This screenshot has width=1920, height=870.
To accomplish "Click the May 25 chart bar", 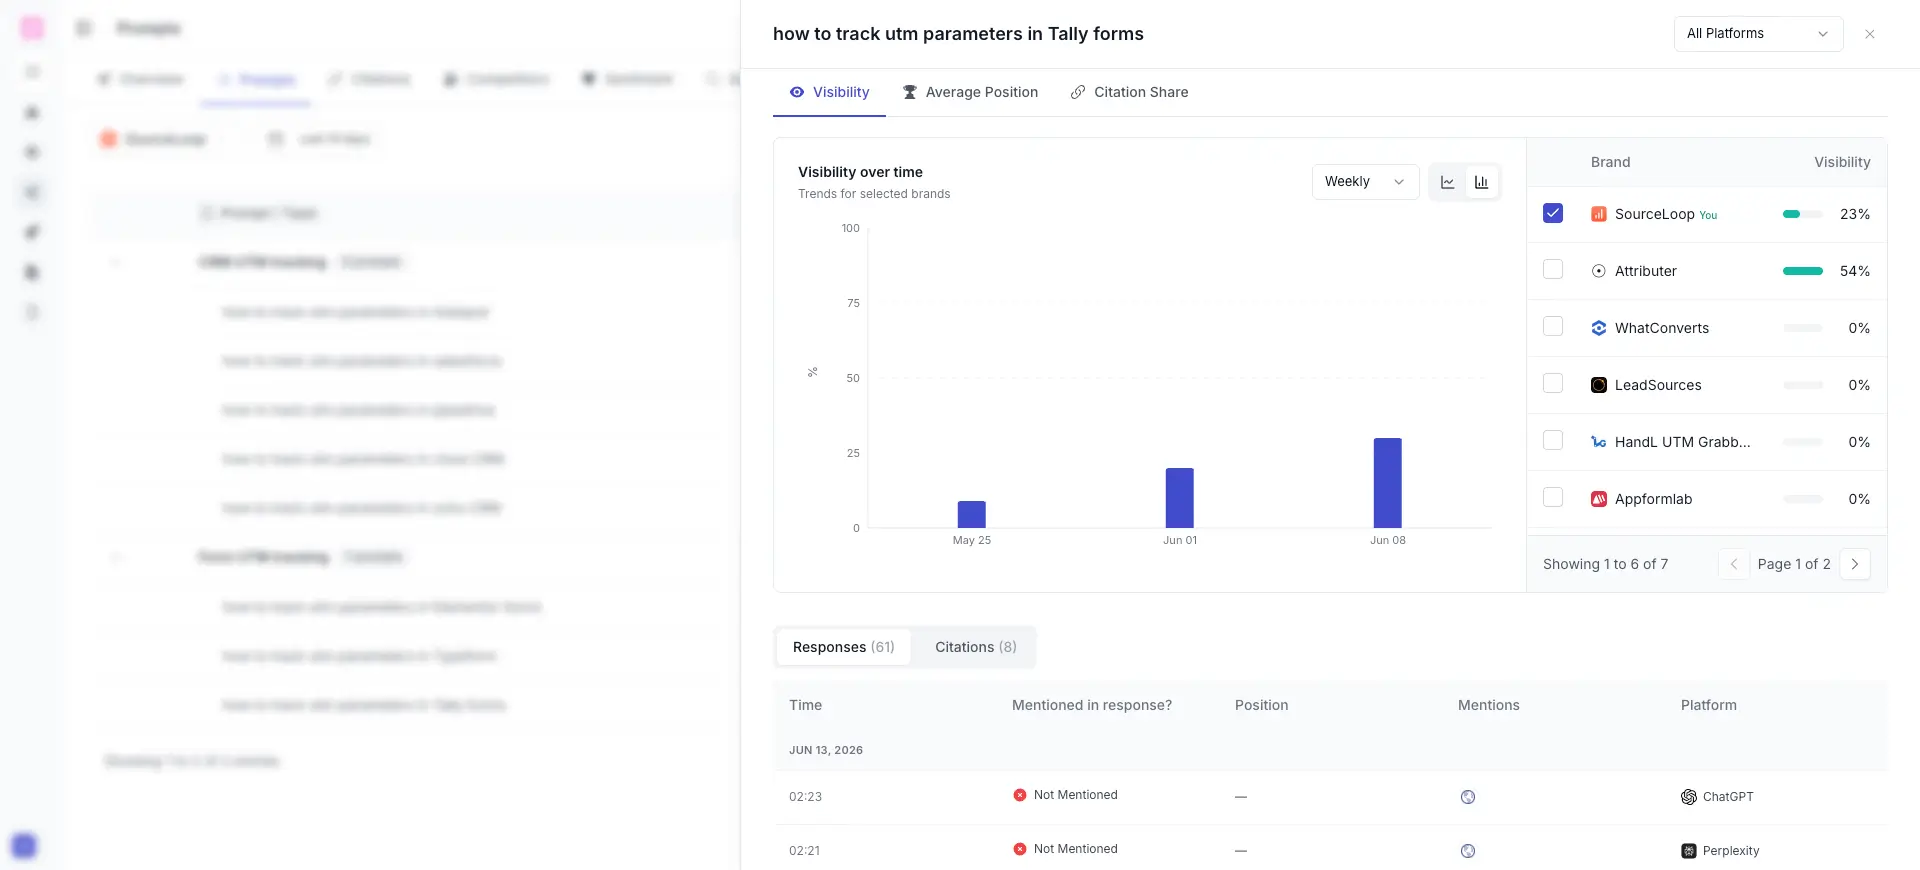I will (x=972, y=514).
